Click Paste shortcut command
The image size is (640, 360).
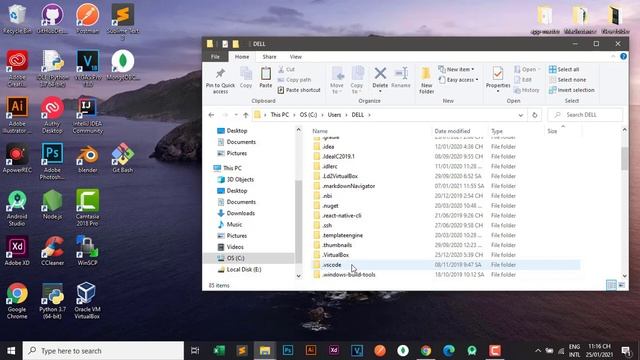pyautogui.click(x=299, y=90)
